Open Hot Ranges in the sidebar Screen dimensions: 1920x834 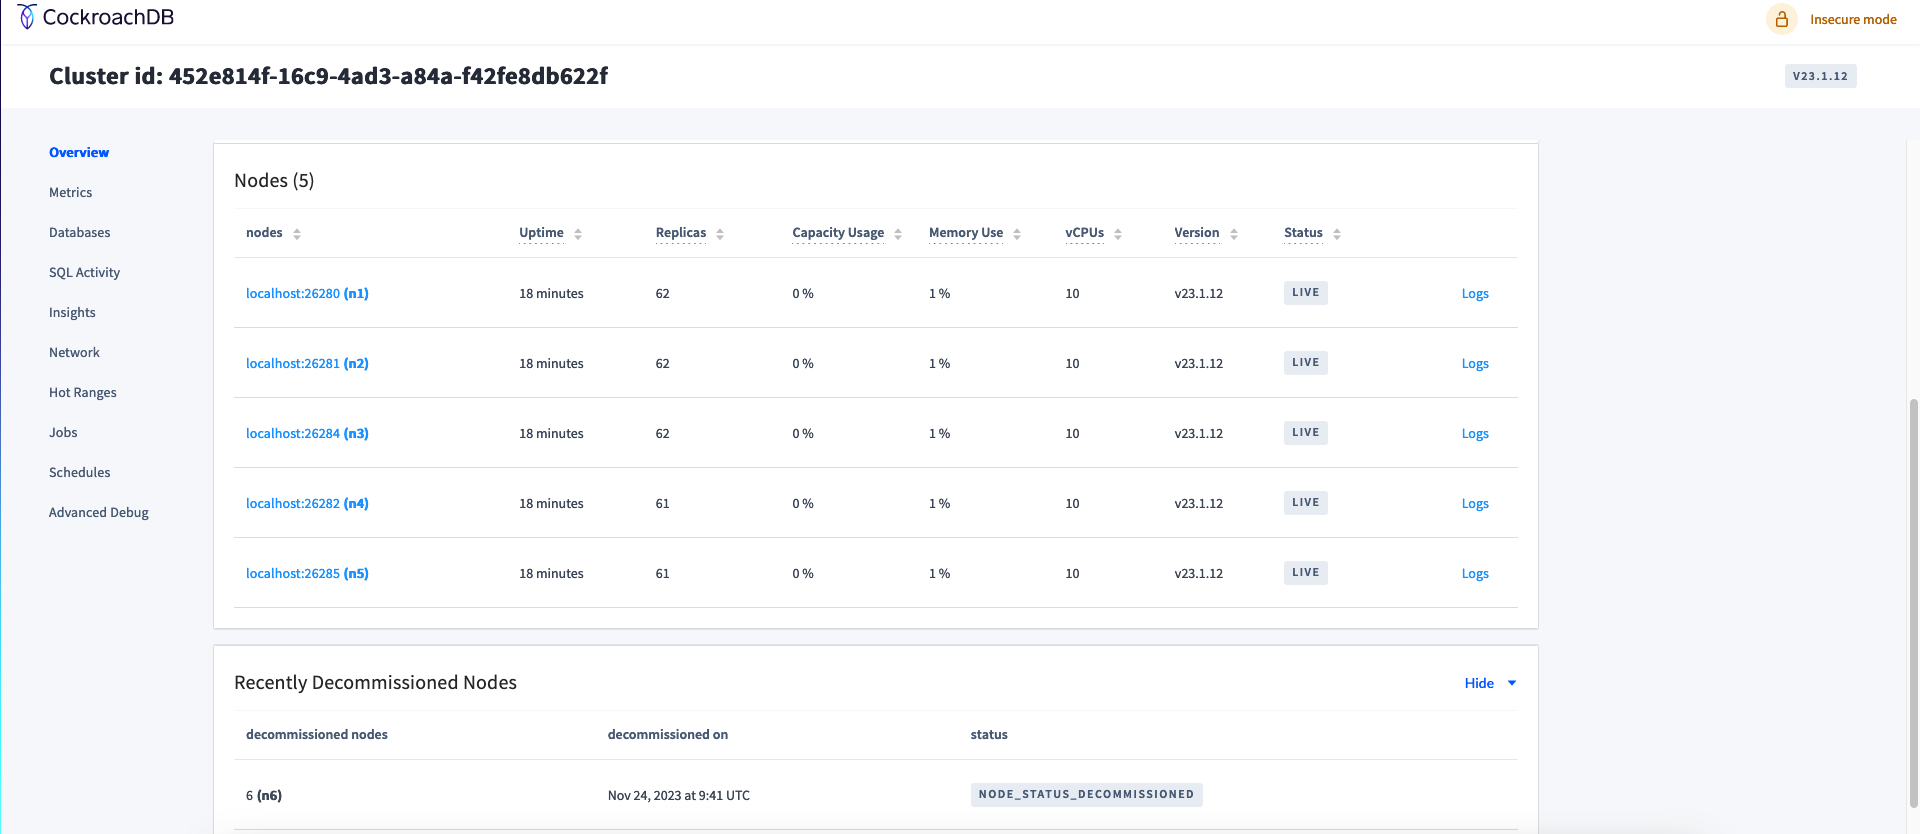[x=83, y=392]
